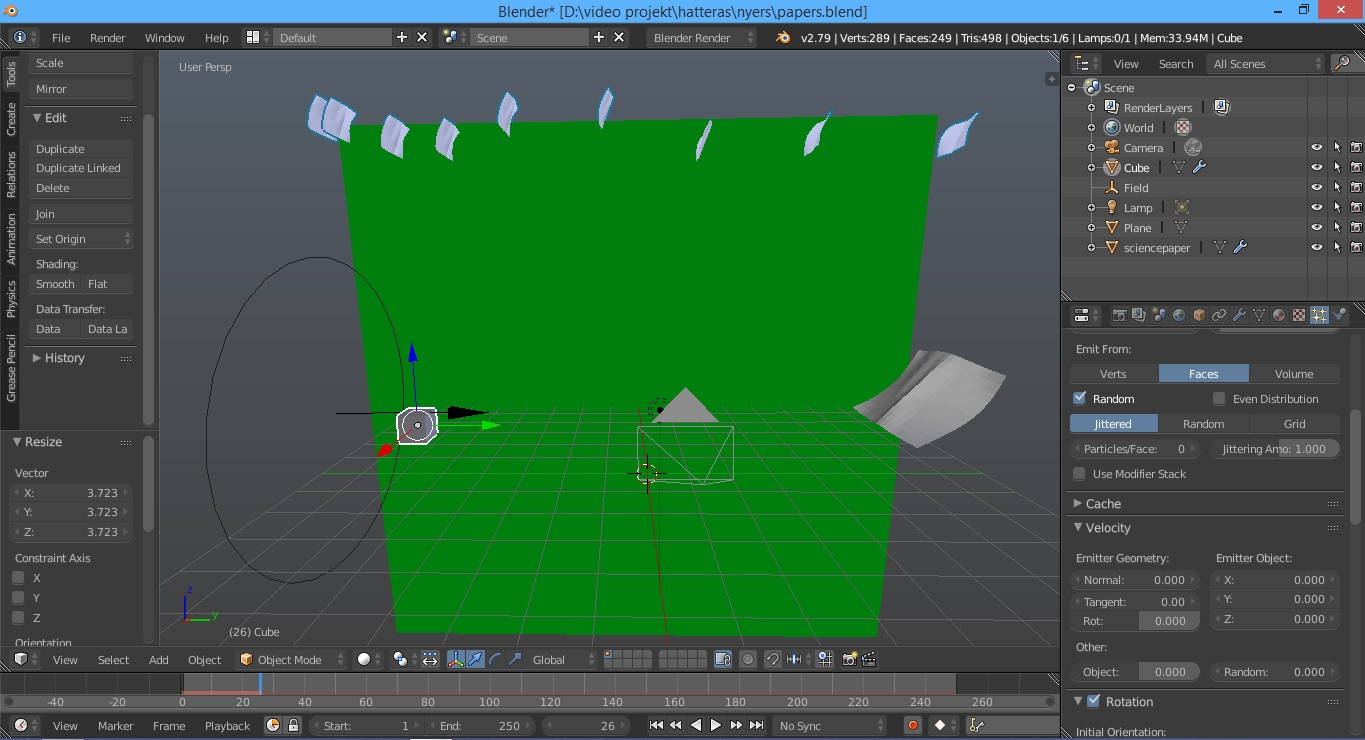Click the timeline lock icon
This screenshot has height=740, width=1365.
point(293,725)
